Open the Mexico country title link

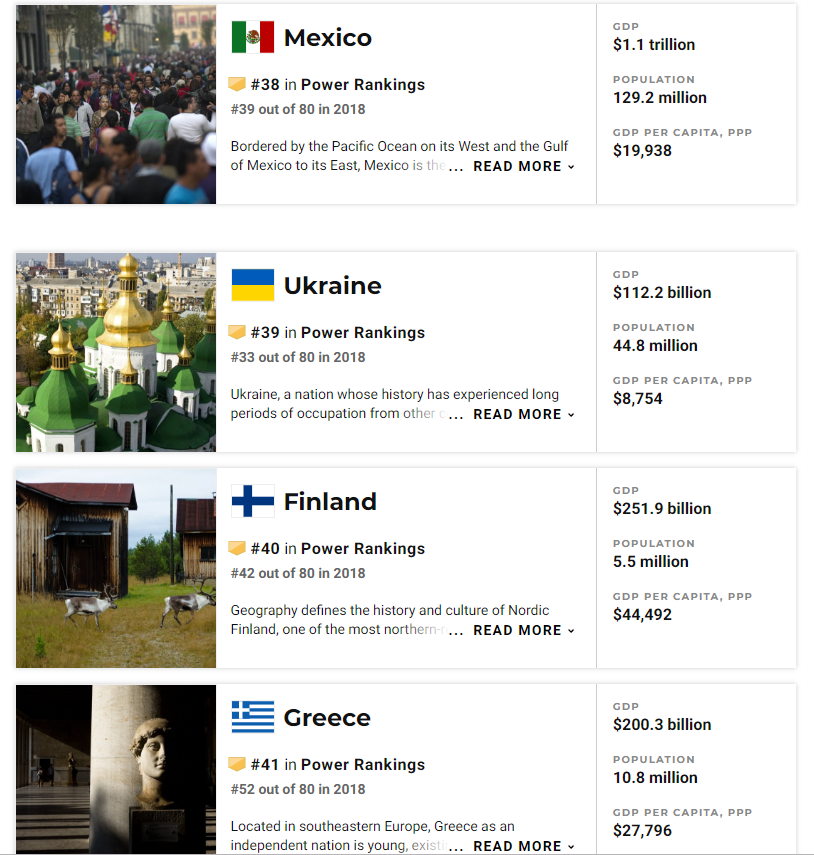click(328, 38)
